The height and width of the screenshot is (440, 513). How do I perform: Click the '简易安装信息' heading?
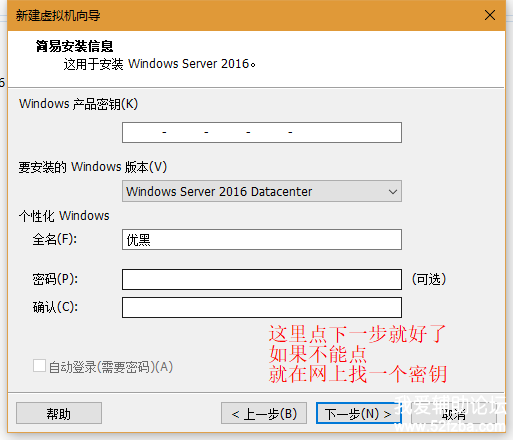click(x=75, y=46)
